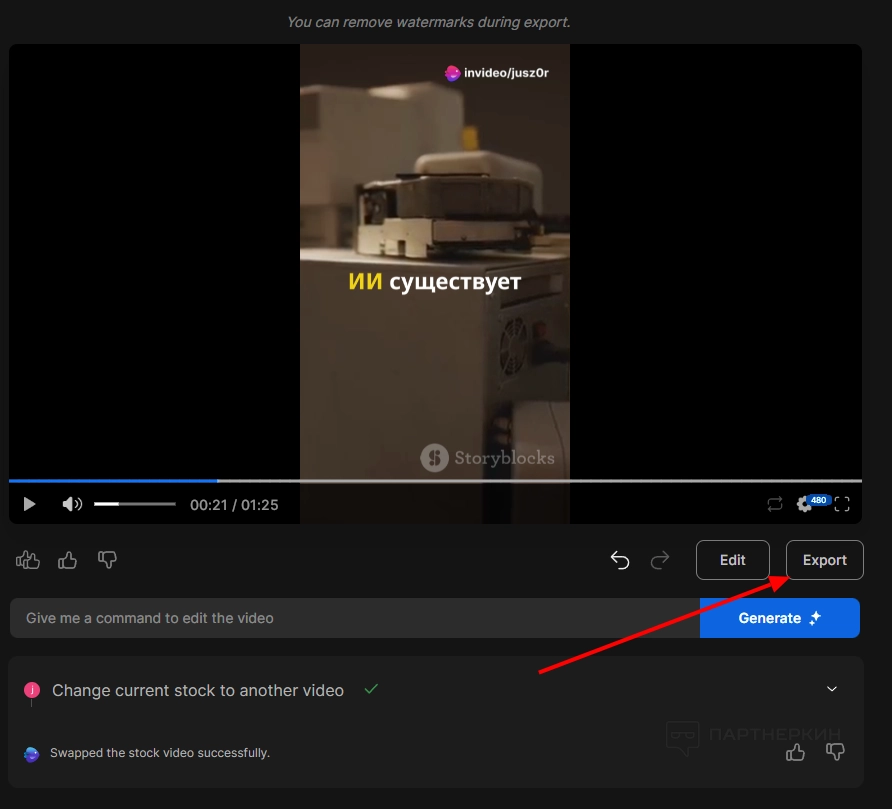Image resolution: width=892 pixels, height=809 pixels.
Task: Click the thumbs-down below the video player
Action: click(108, 560)
